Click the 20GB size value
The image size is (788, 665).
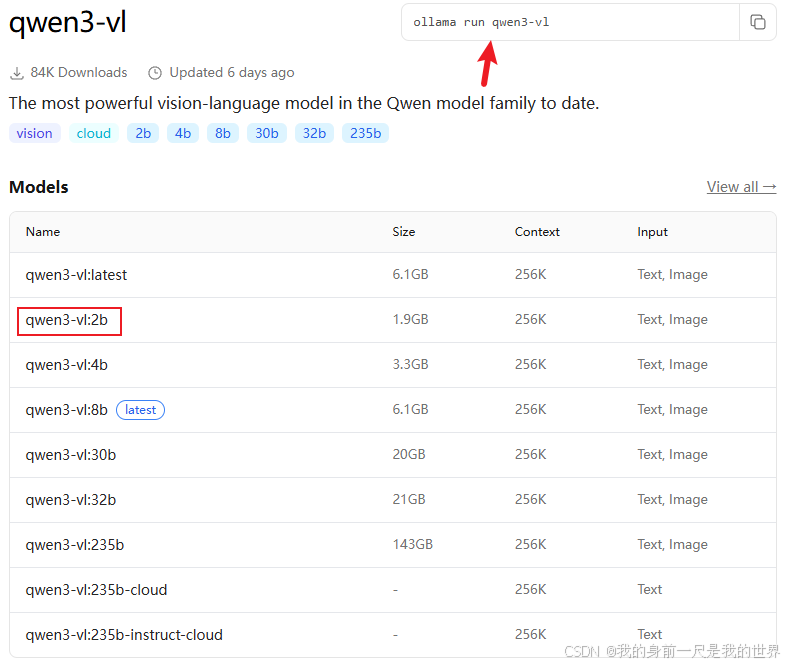point(409,454)
